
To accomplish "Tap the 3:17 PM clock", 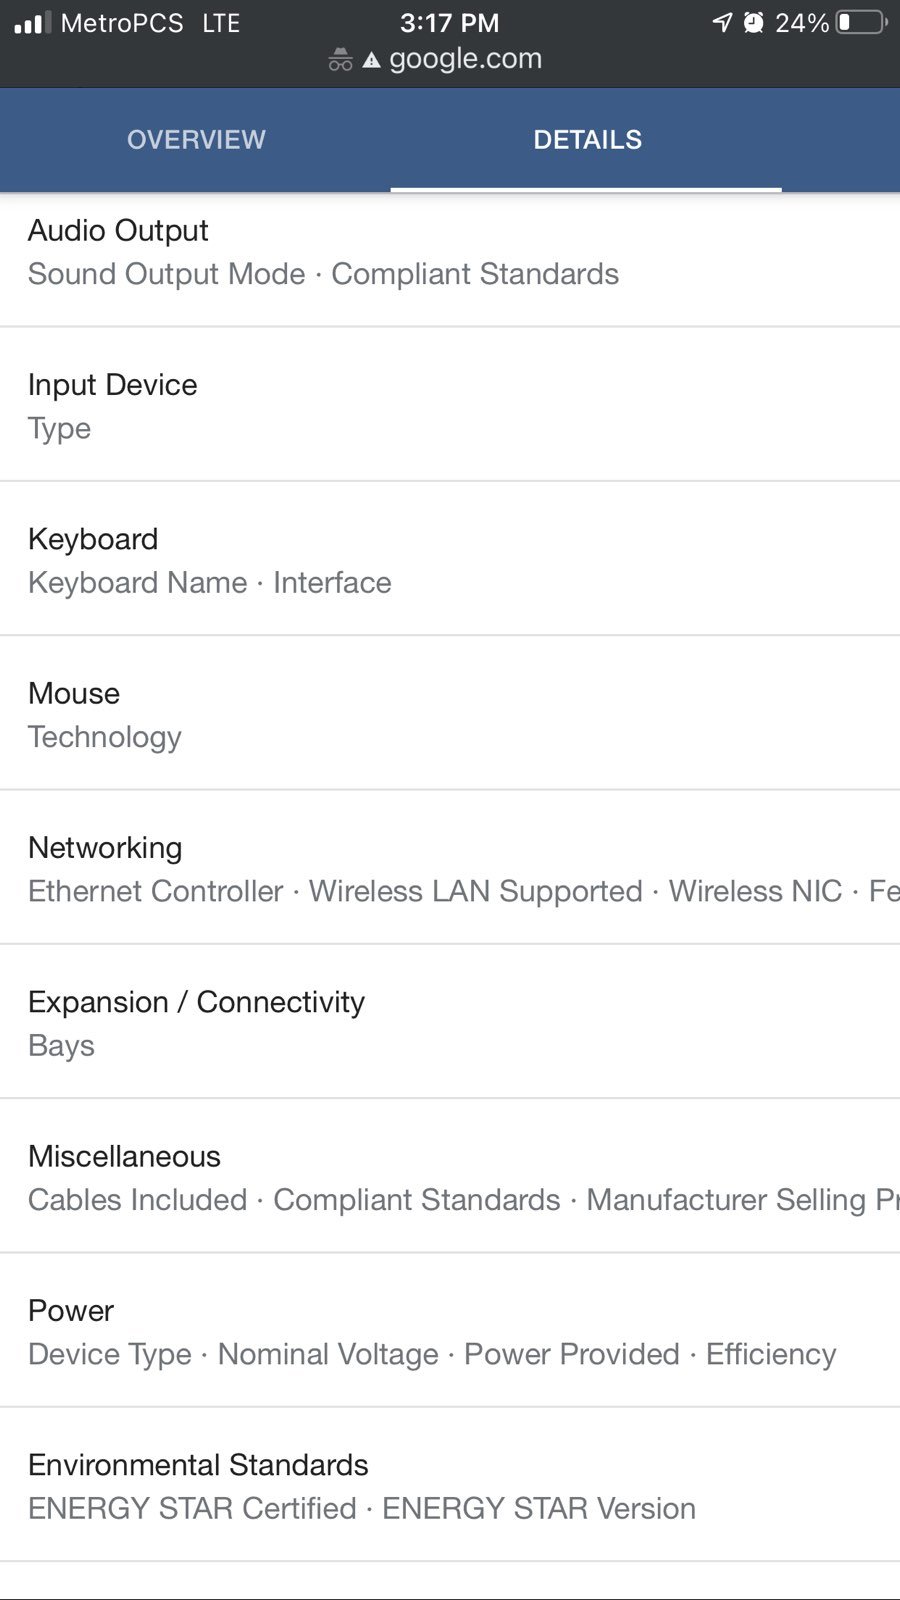I will (449, 22).
